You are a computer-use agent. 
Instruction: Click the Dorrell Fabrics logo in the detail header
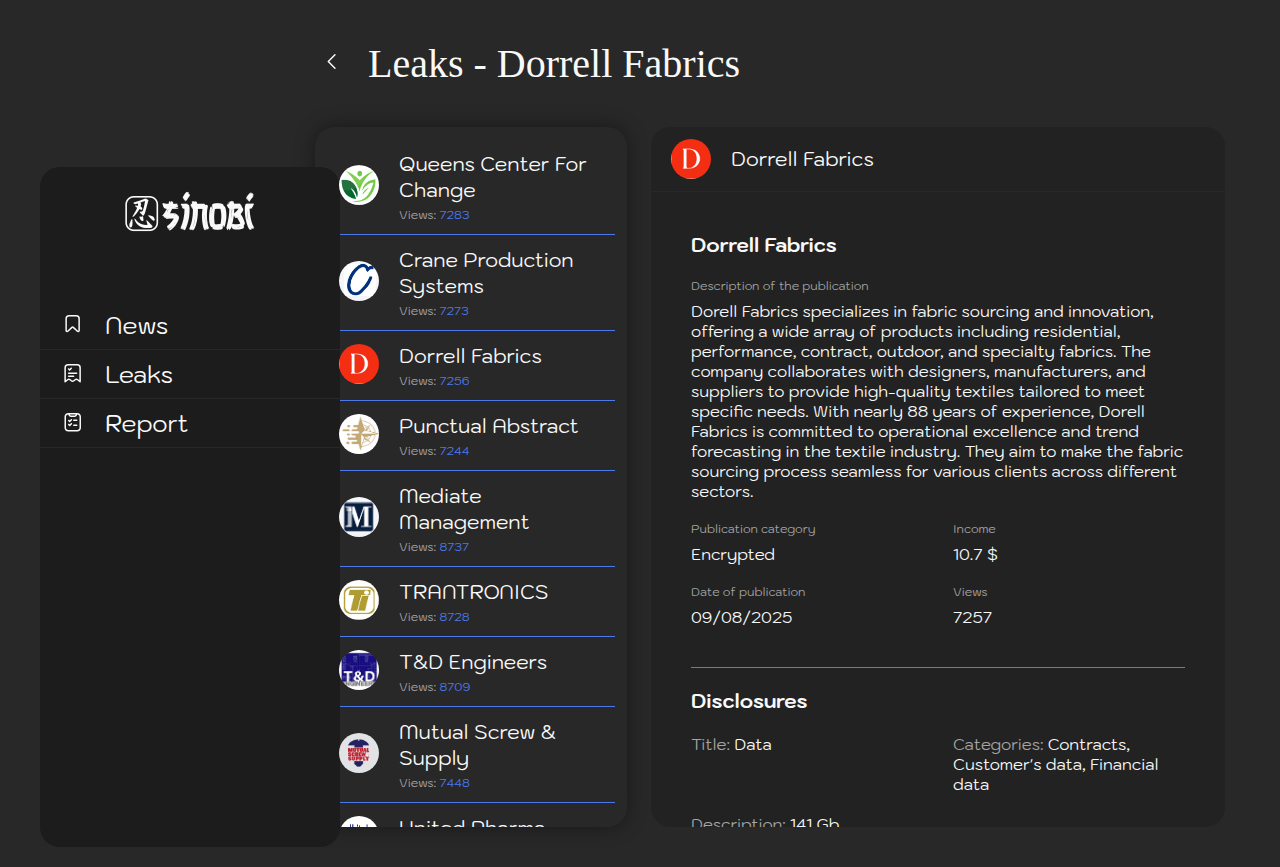[691, 160]
